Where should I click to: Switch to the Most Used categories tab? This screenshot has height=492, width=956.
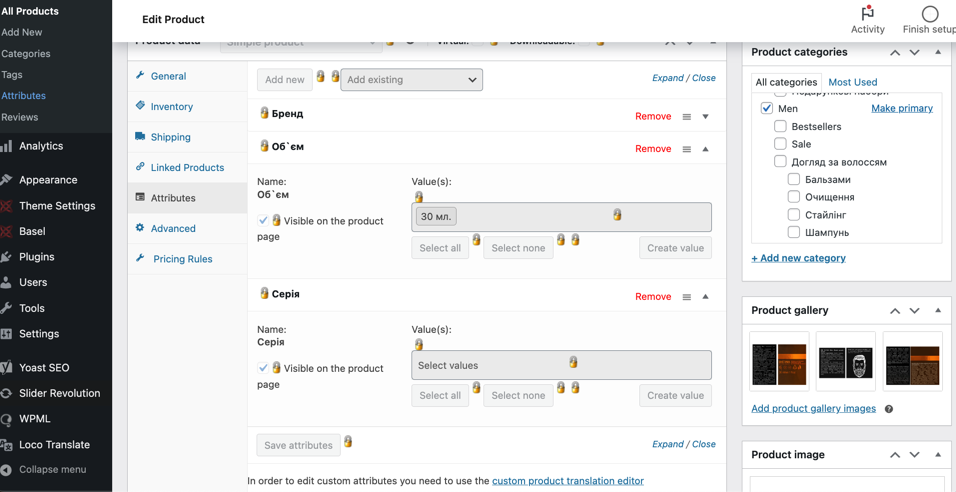point(852,82)
